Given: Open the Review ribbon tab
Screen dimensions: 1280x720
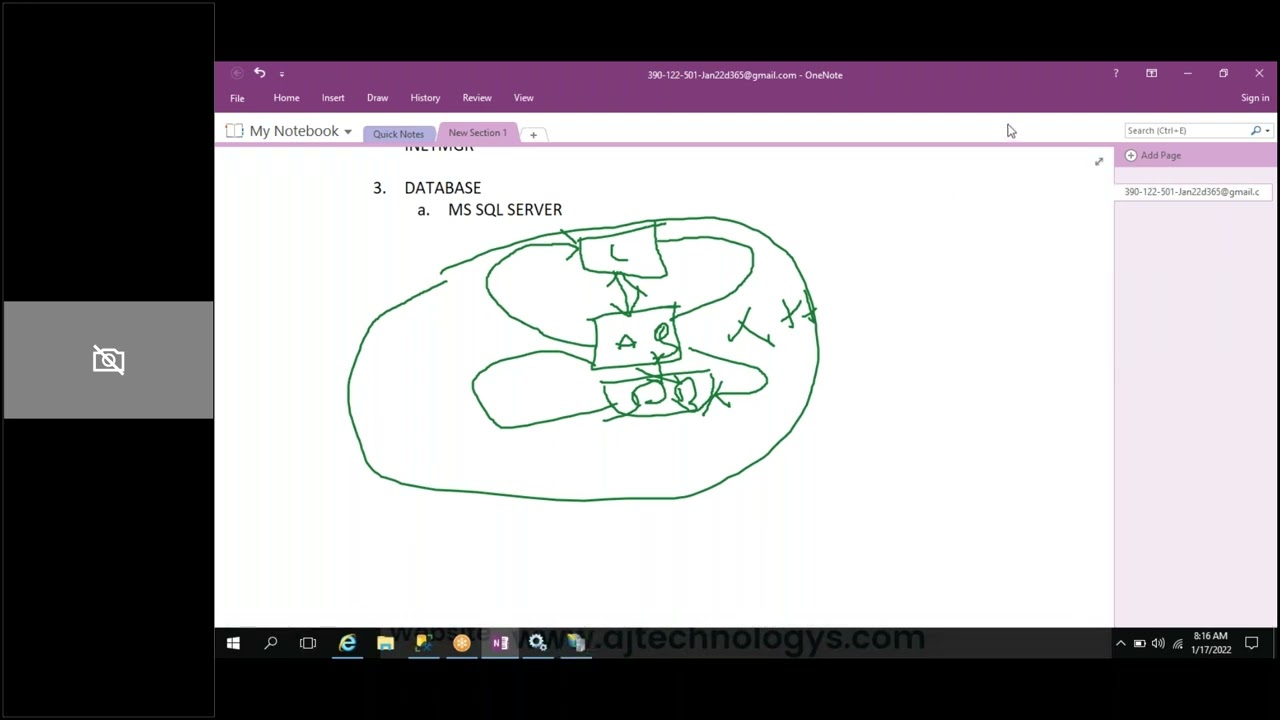Looking at the screenshot, I should [x=477, y=98].
